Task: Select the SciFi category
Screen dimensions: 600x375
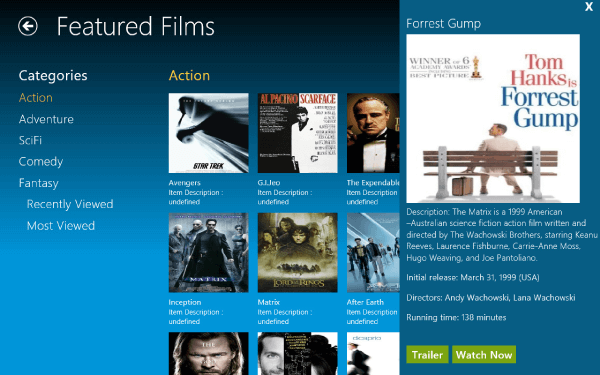Action: point(30,140)
